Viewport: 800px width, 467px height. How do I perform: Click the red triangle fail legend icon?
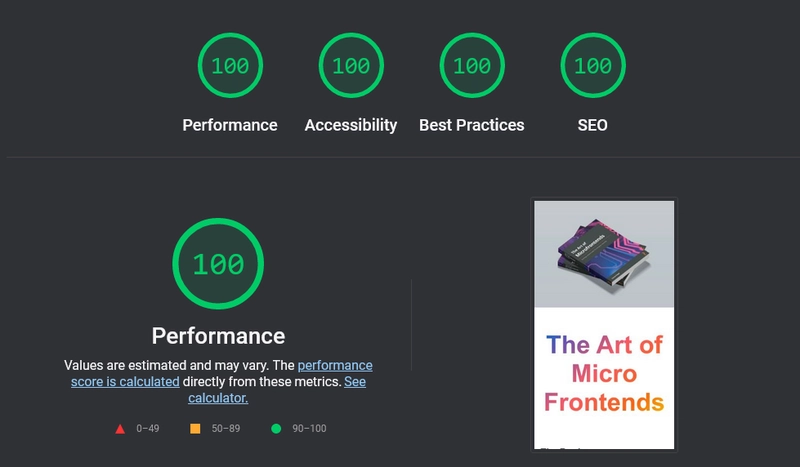[x=120, y=429]
